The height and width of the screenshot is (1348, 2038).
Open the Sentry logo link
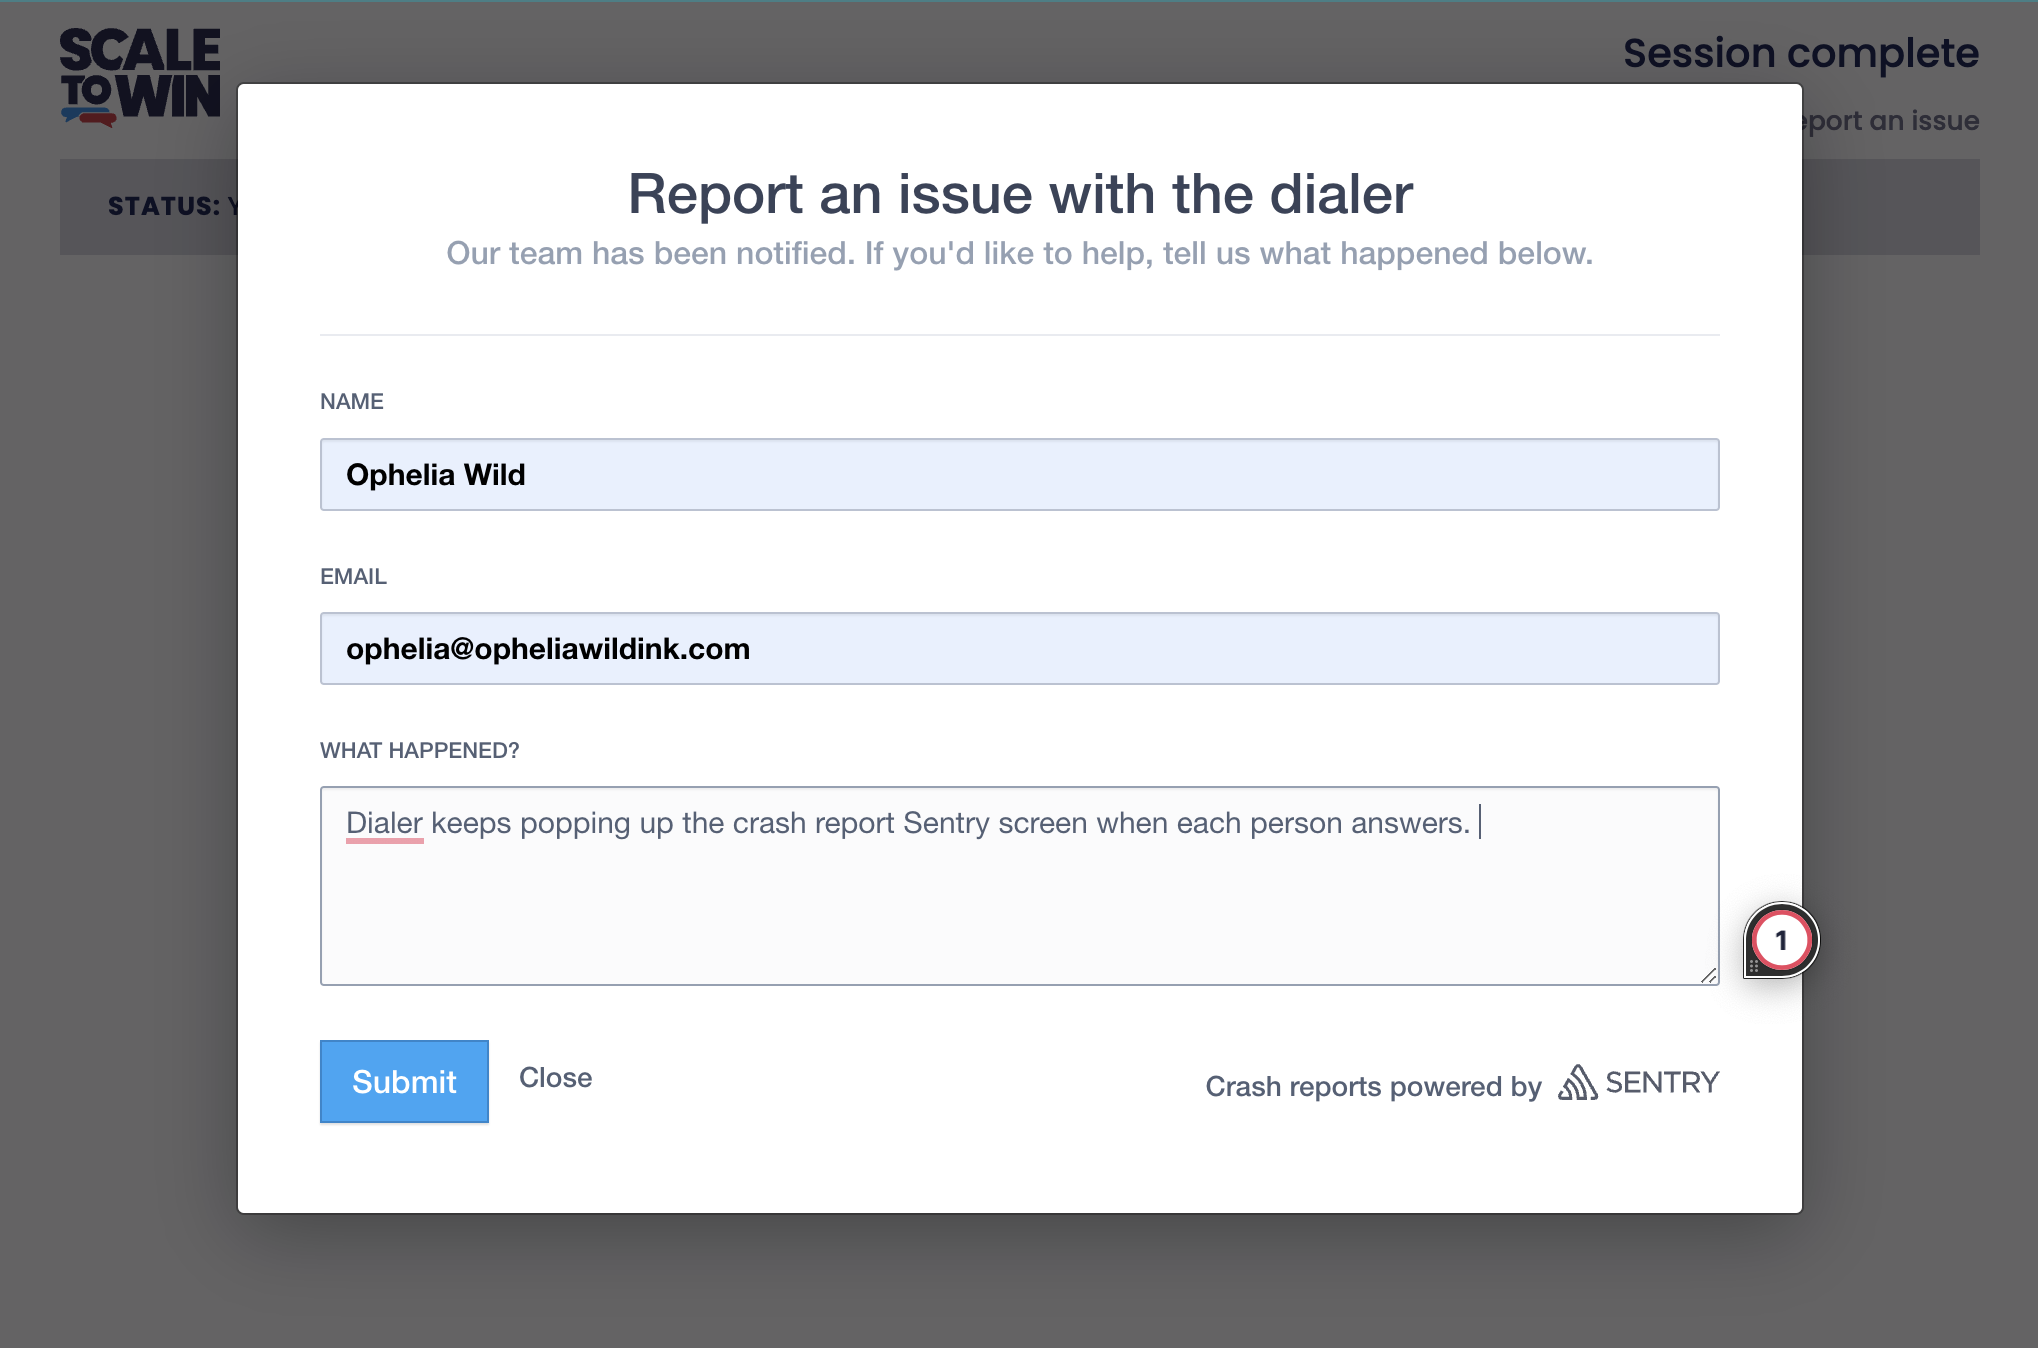[1638, 1083]
